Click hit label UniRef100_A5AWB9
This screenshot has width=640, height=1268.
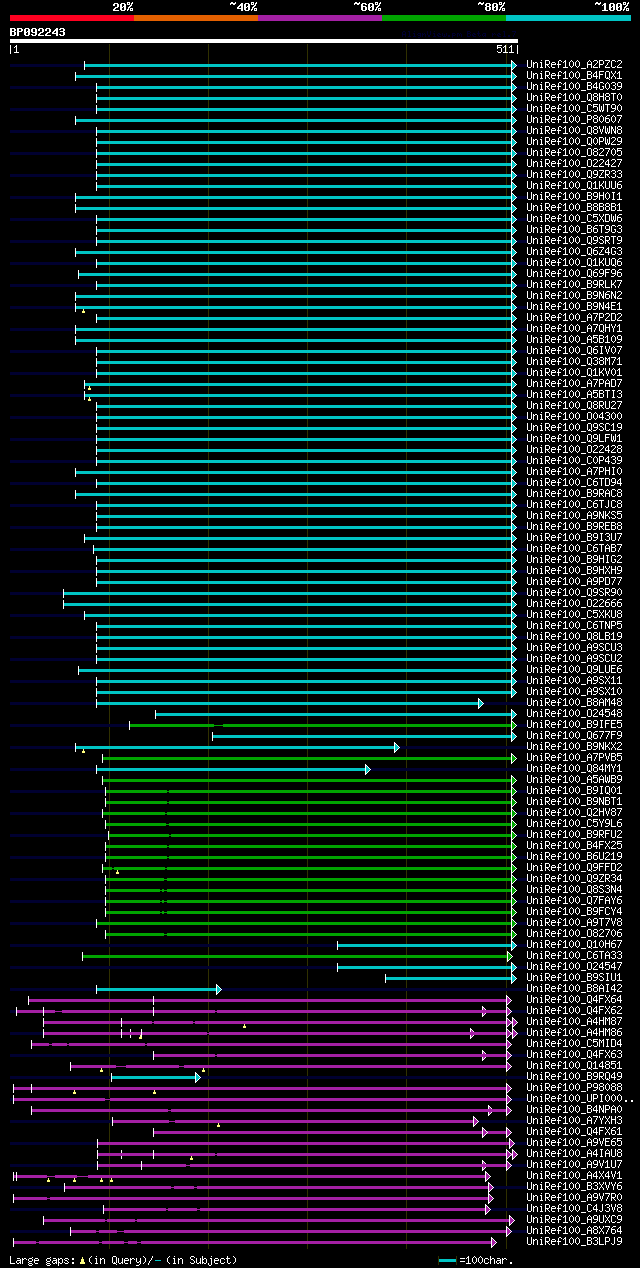click(574, 779)
